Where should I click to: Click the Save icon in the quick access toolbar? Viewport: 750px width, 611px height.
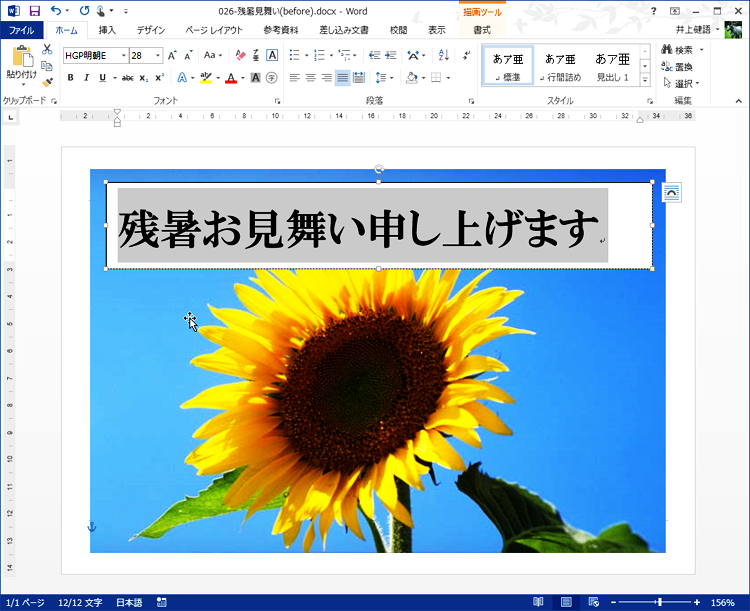coord(35,11)
